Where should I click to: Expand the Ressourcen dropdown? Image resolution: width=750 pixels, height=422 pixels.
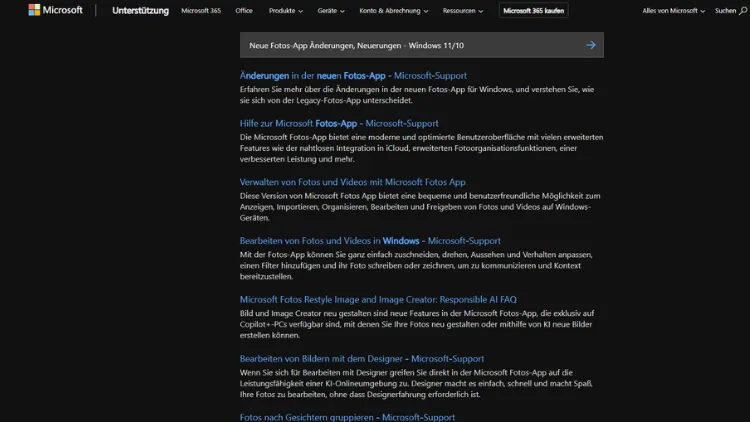463,11
